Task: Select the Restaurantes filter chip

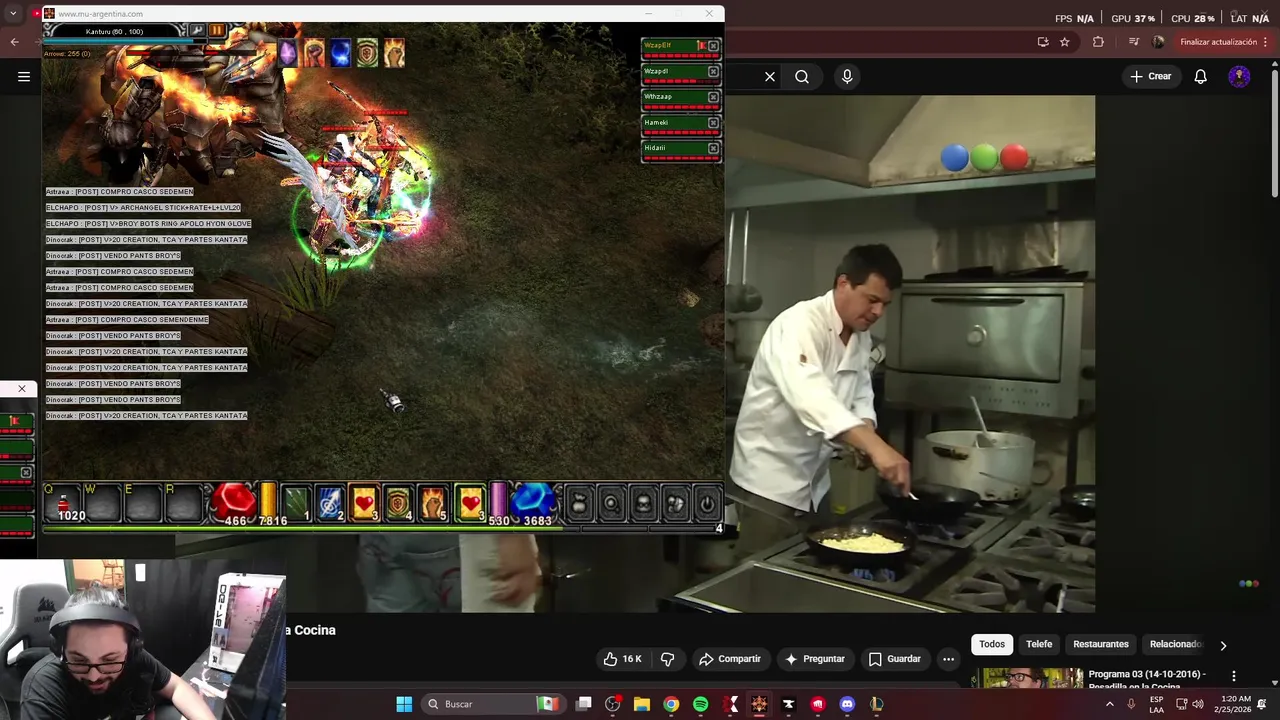Action: click(1101, 644)
